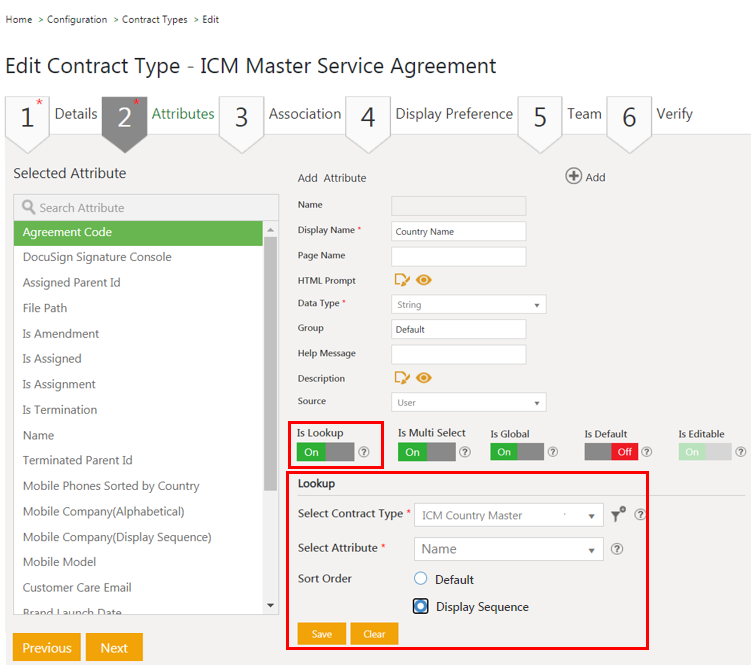Expand the Source dropdown
Image resolution: width=751 pixels, height=665 pixels.
[468, 403]
